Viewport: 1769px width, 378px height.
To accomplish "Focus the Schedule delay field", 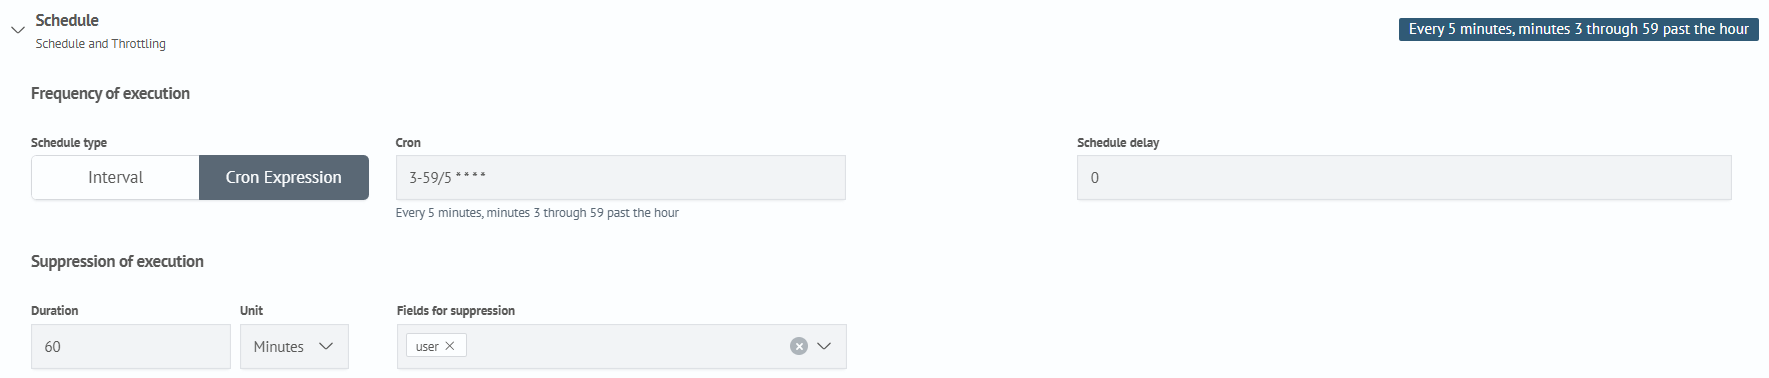I will (x=1404, y=177).
